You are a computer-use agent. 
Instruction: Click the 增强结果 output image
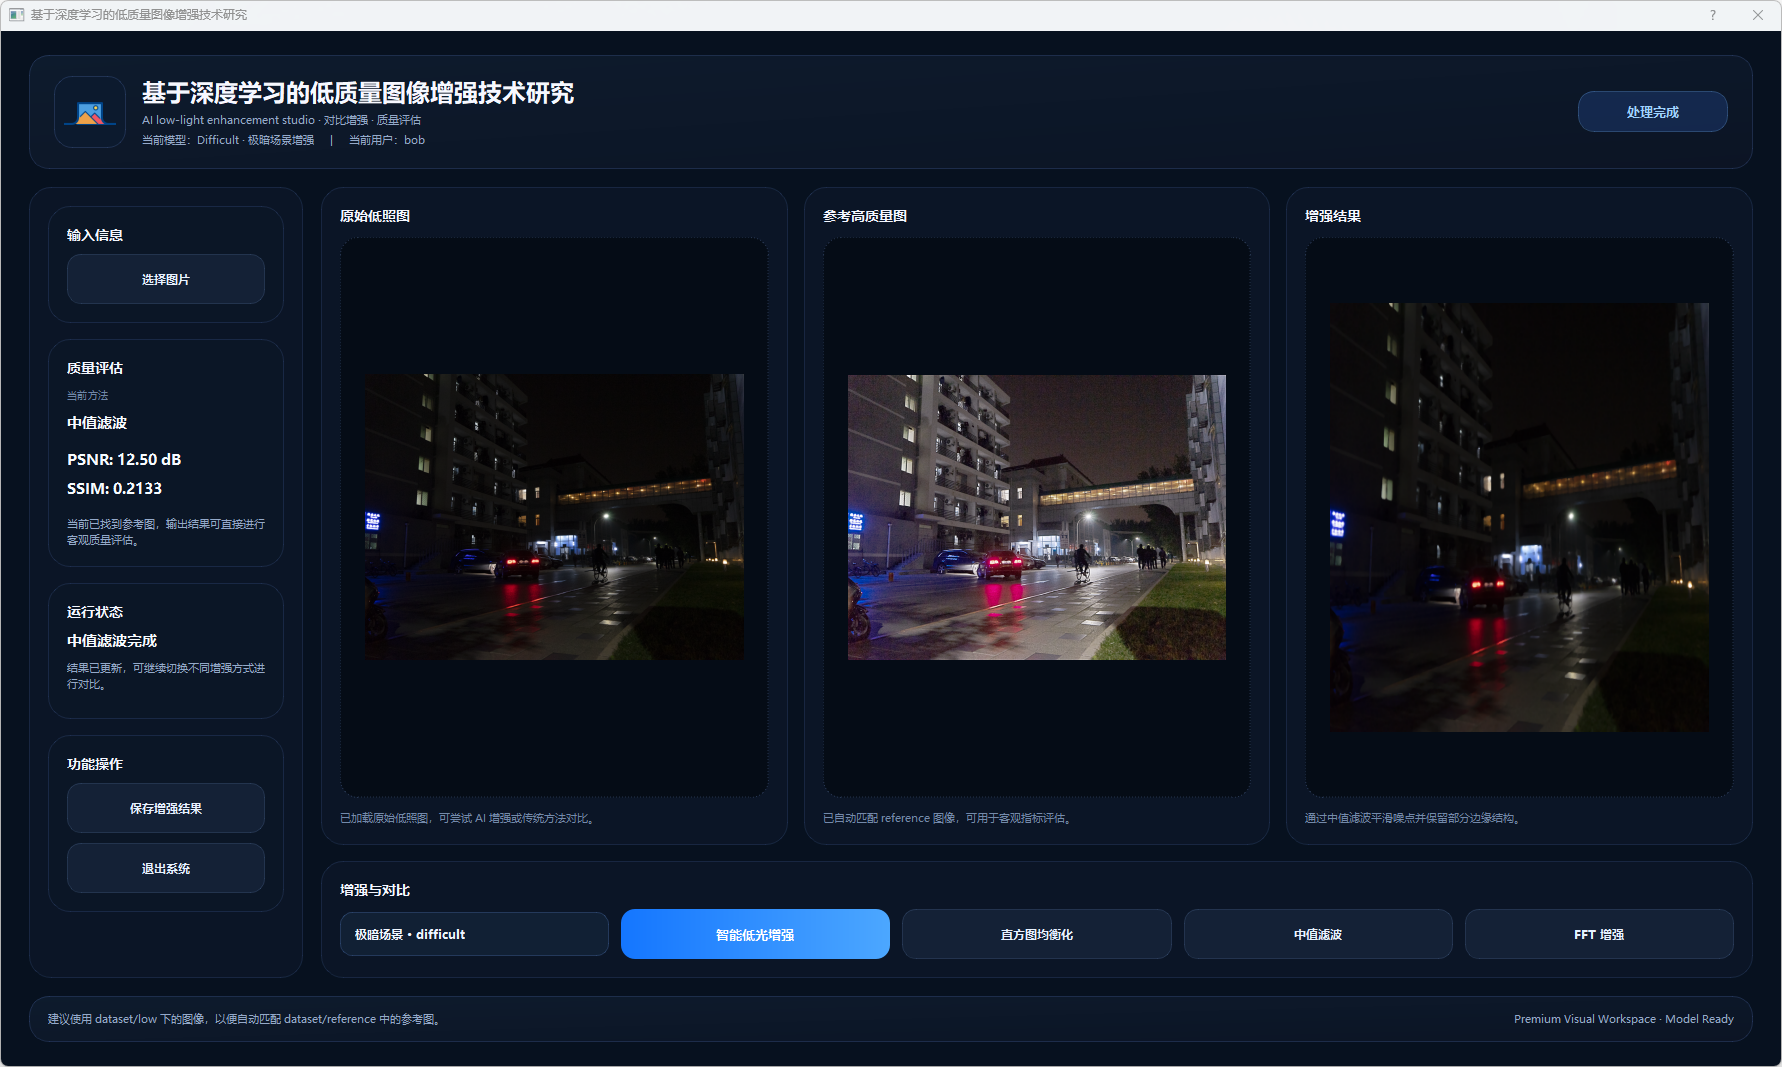tap(1518, 517)
